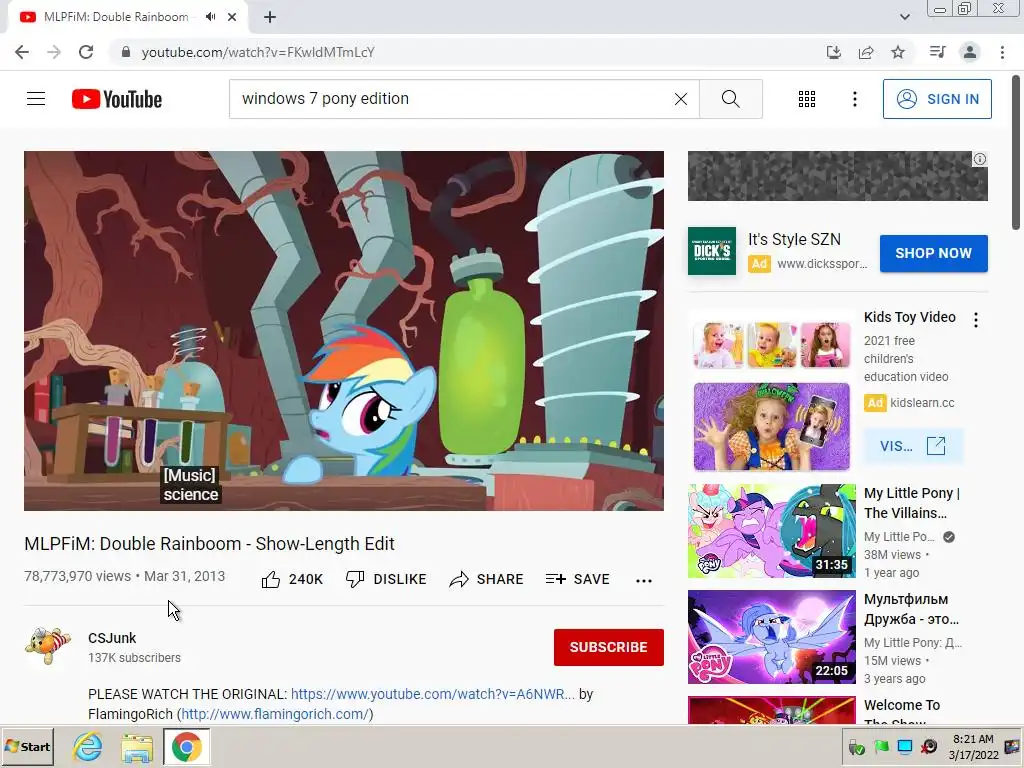
Task: Click the SIGN IN button
Action: [x=937, y=99]
